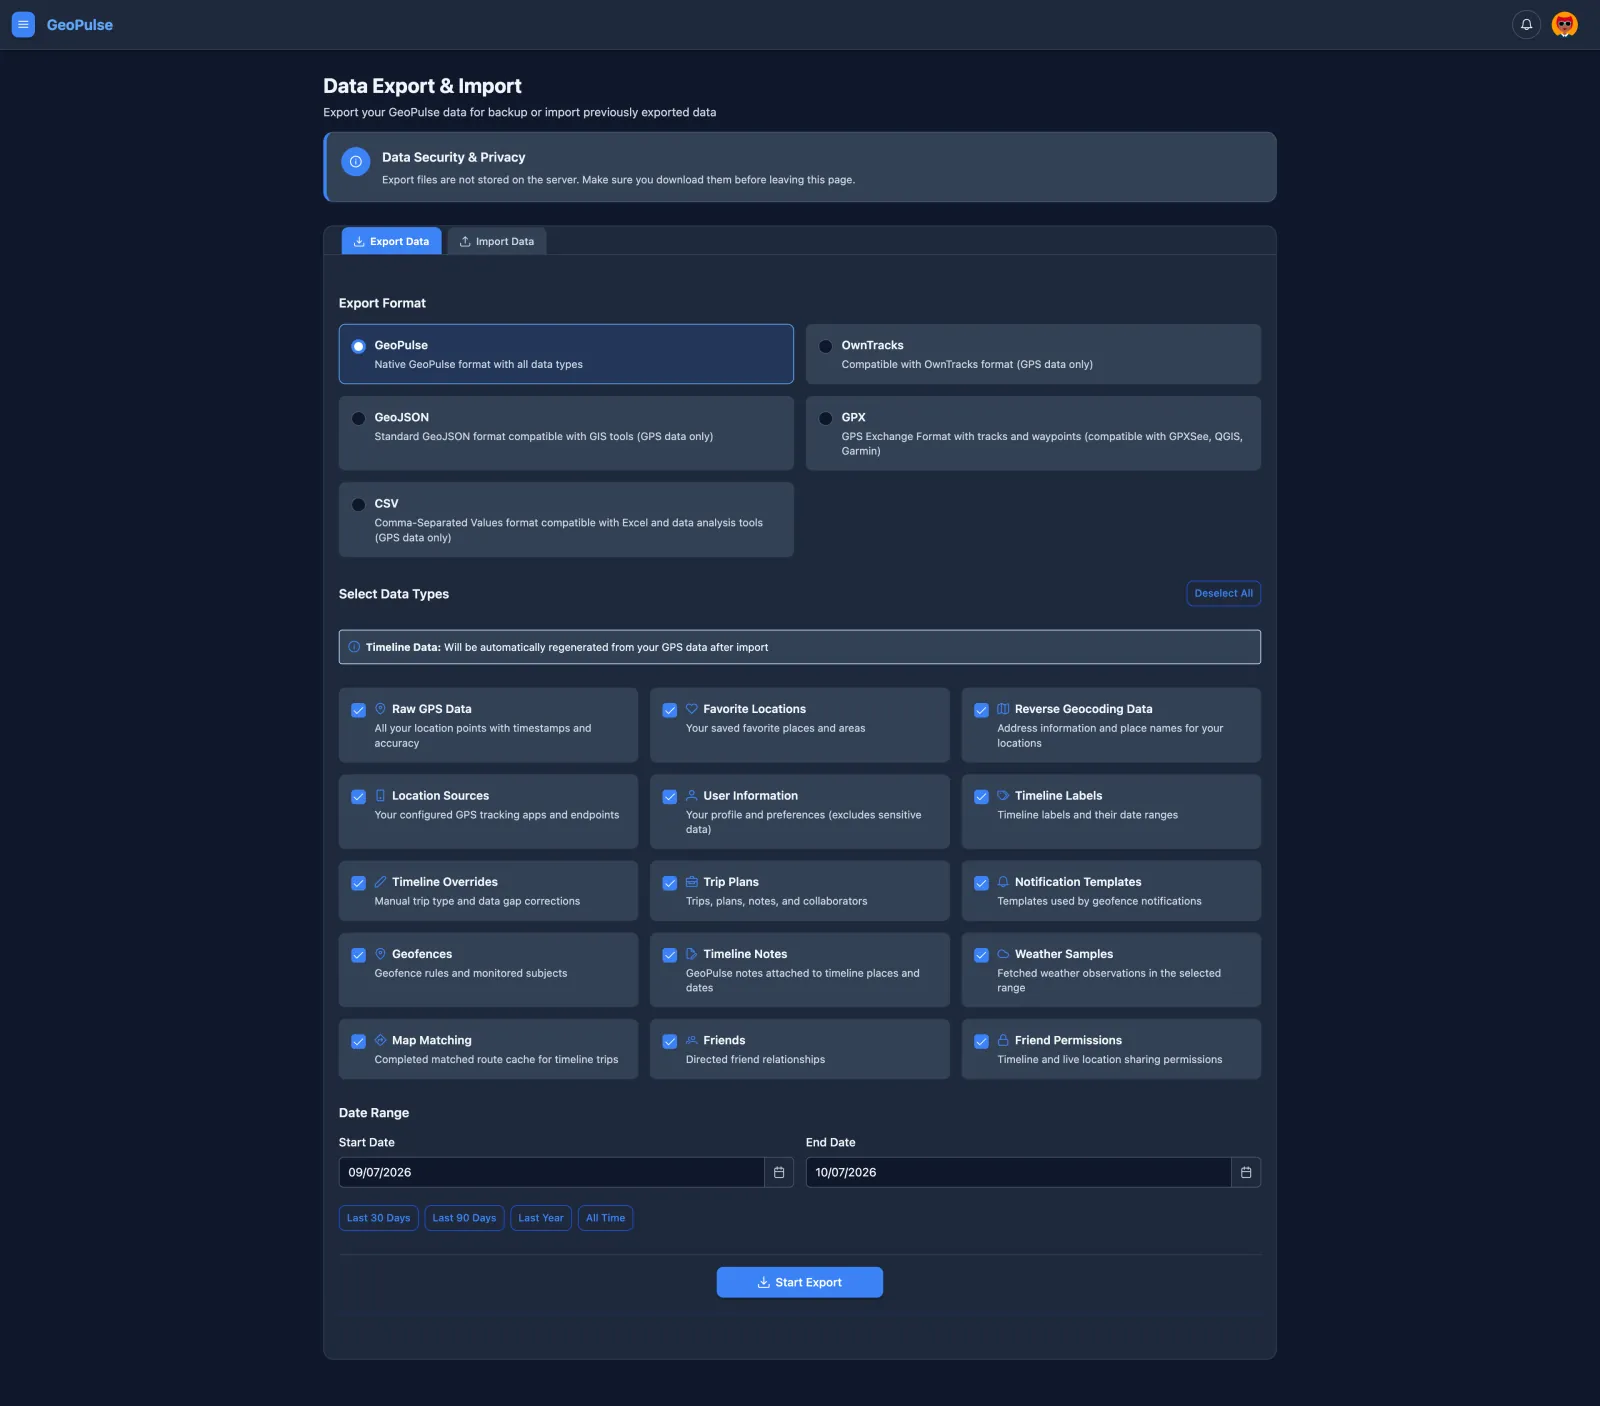Click the Timeline Data info icon

(354, 647)
